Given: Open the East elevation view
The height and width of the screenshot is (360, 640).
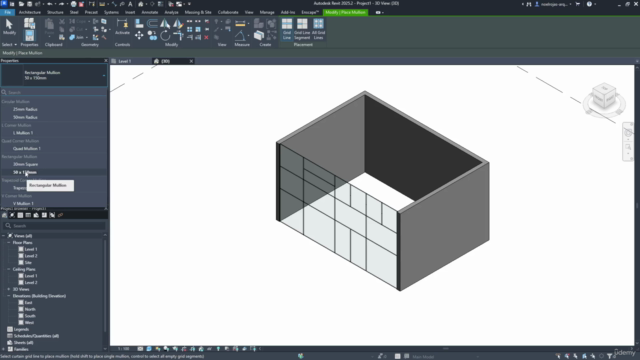Looking at the screenshot, I should pyautogui.click(x=28, y=302).
